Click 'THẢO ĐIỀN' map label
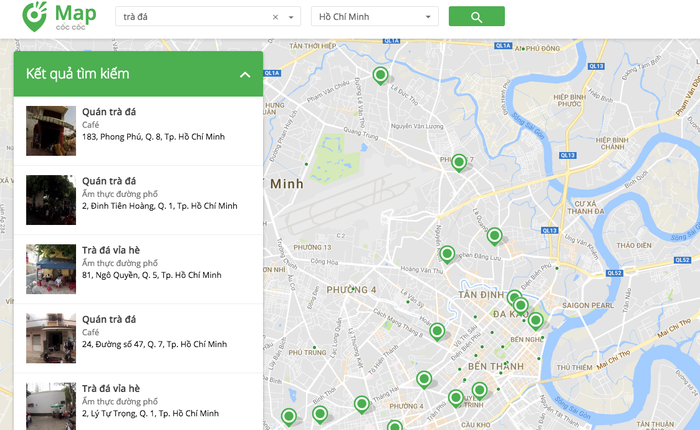 634,246
